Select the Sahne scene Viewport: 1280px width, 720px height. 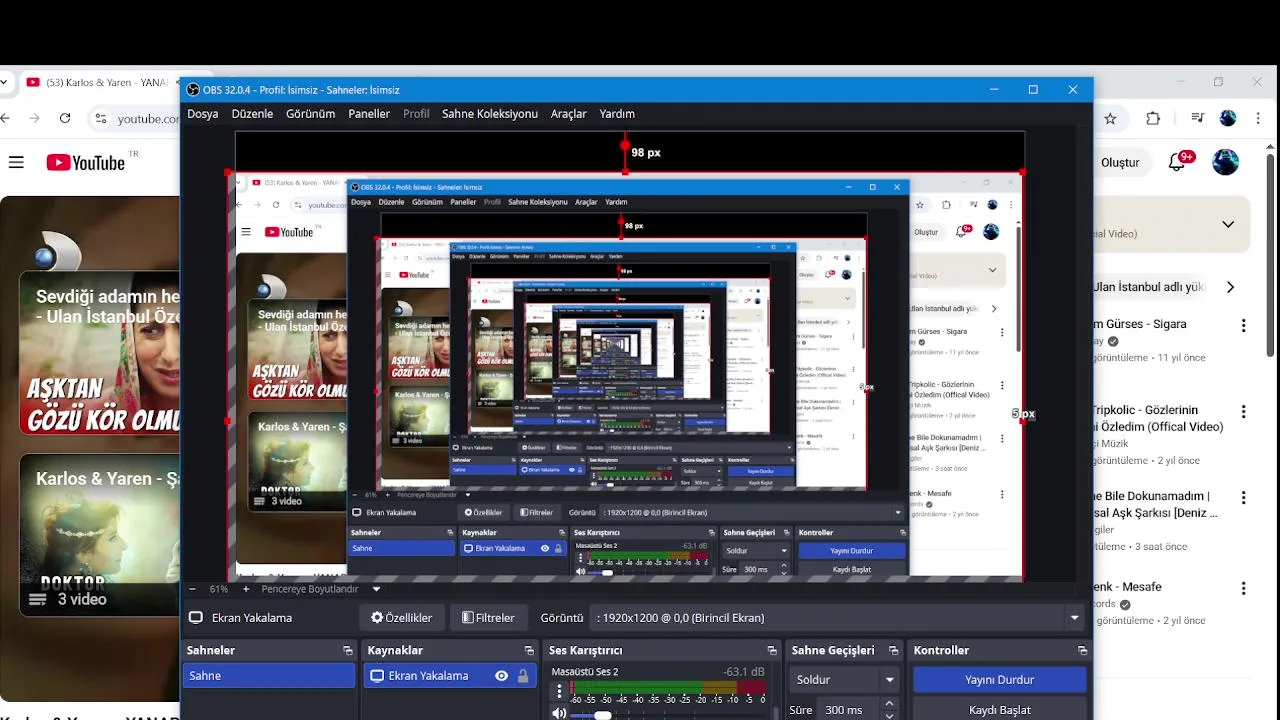tap(269, 676)
